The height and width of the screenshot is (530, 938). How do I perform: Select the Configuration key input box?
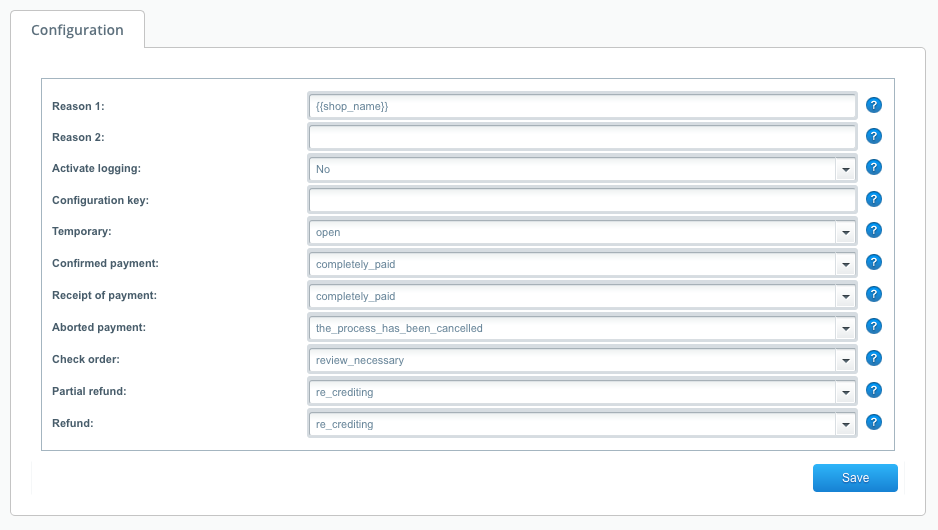coord(582,200)
